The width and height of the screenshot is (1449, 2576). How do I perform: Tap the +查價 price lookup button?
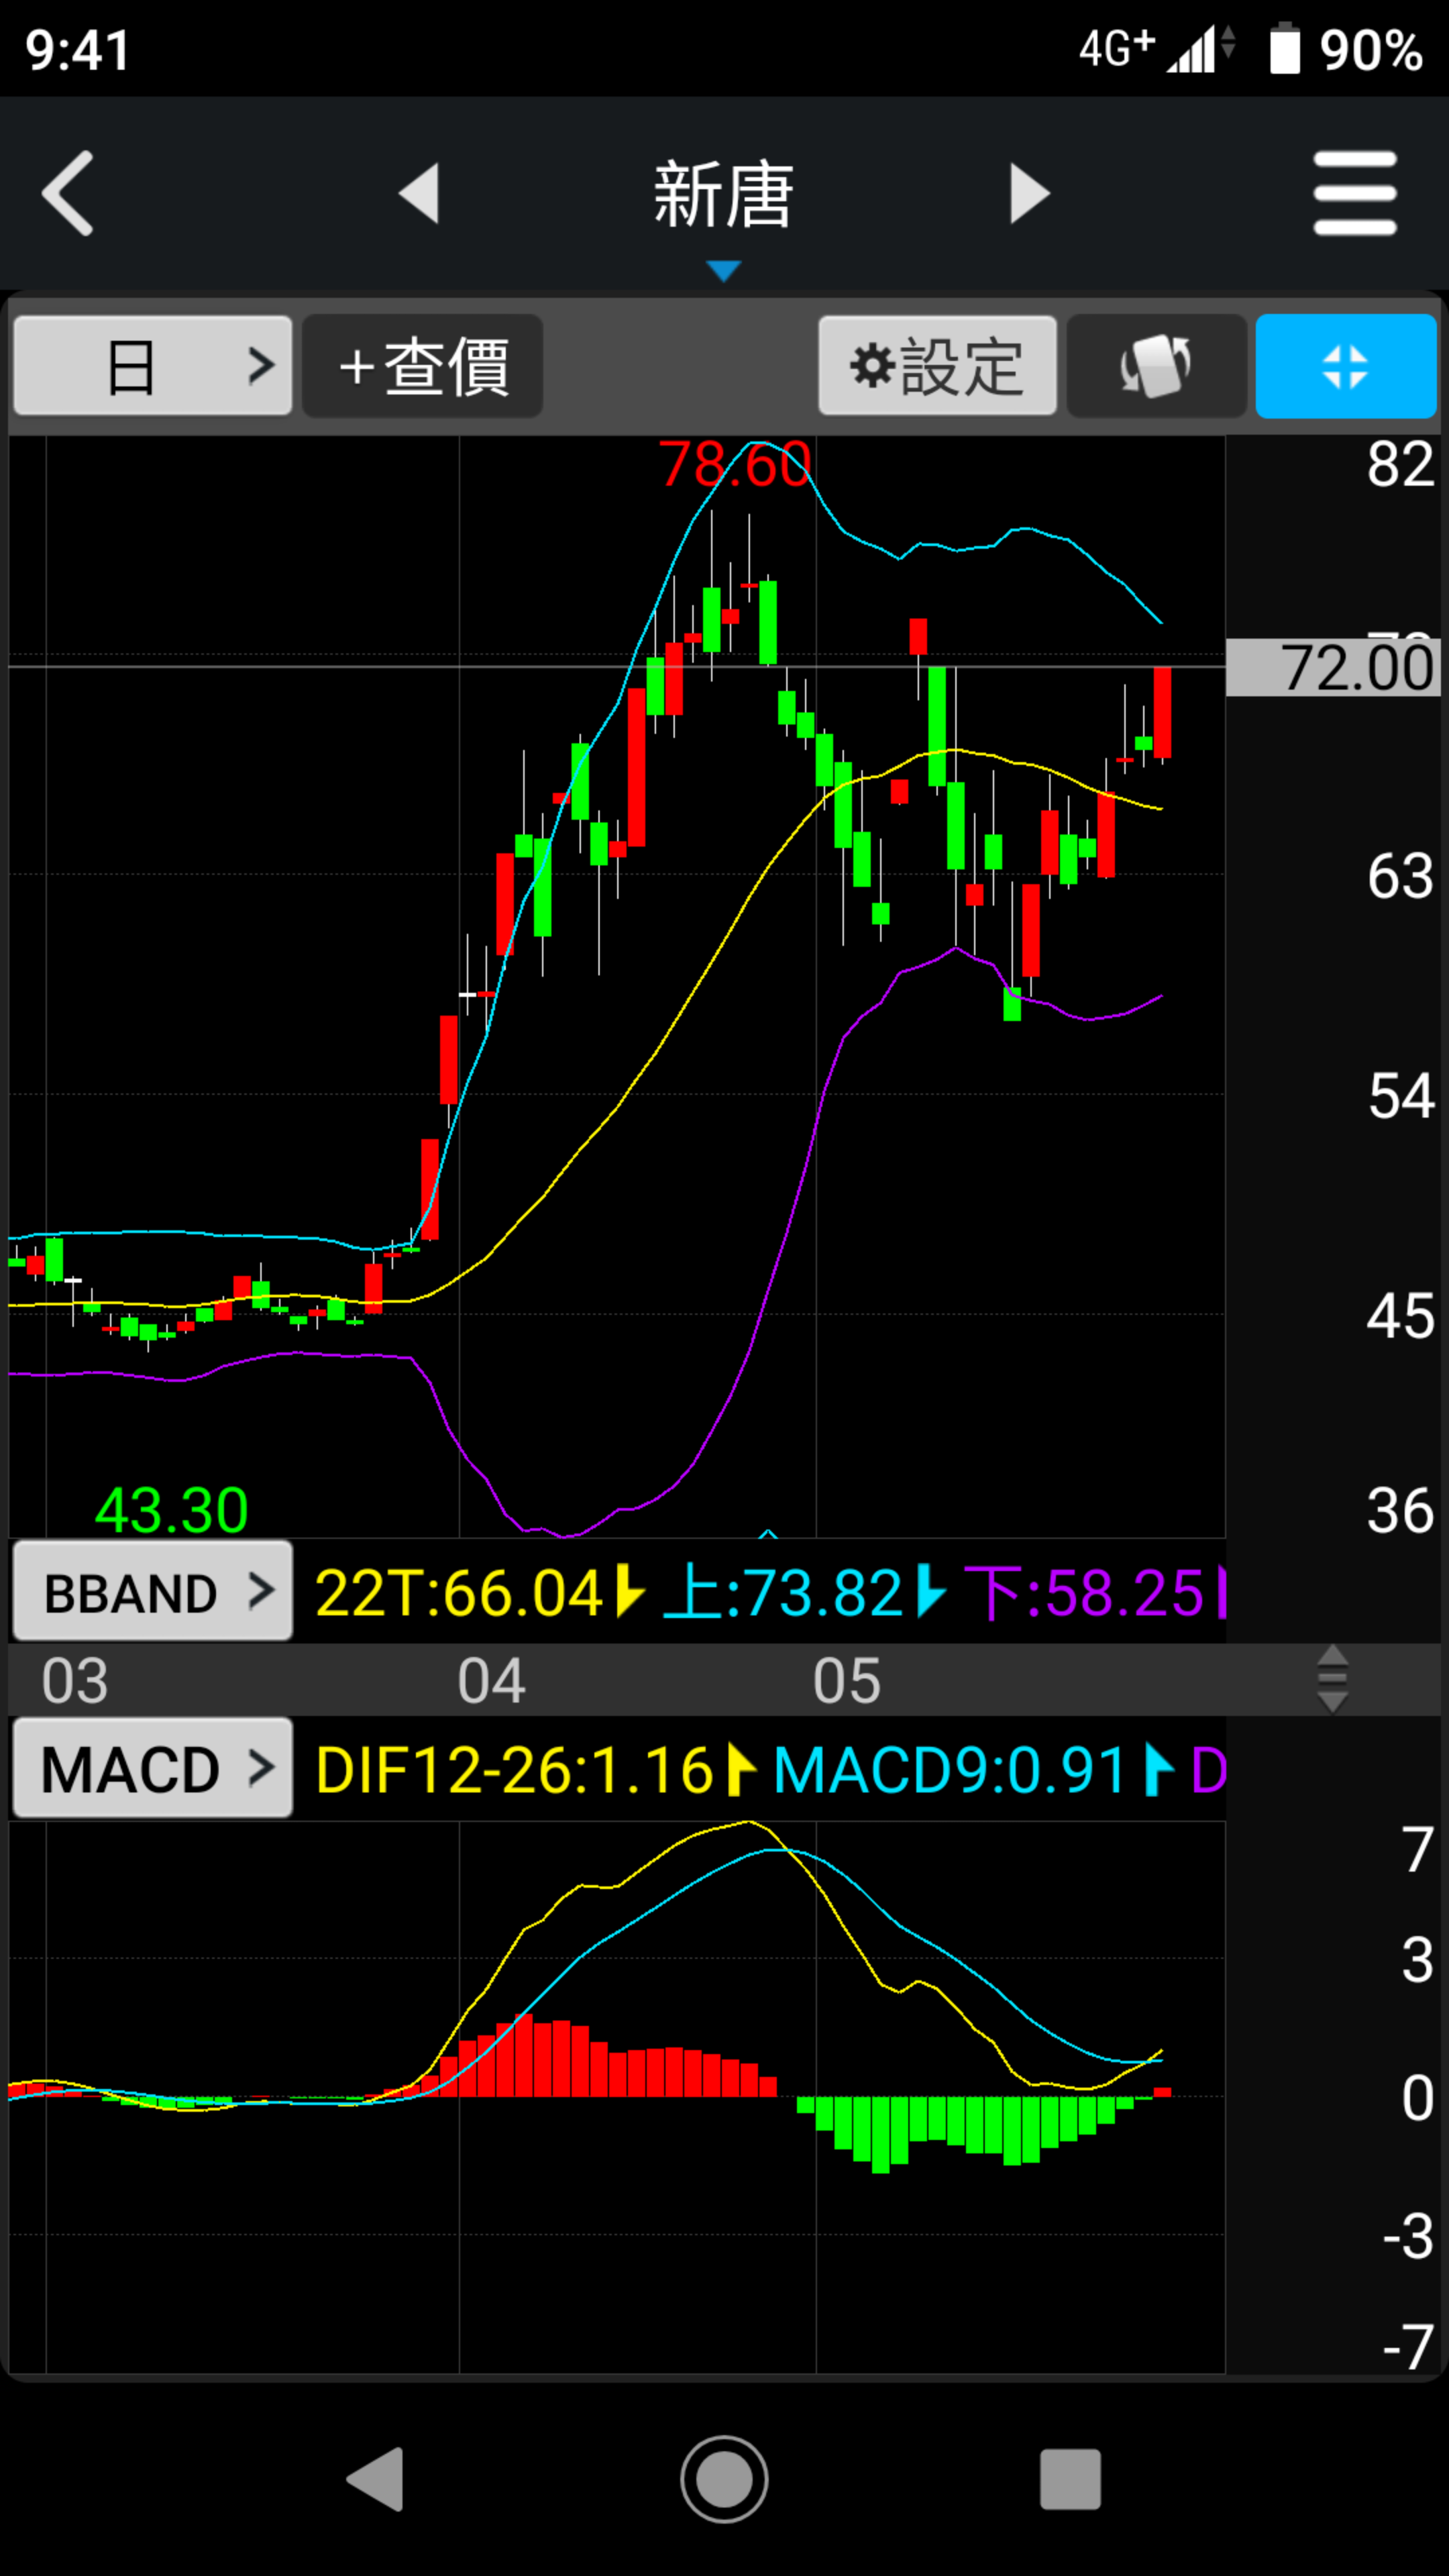pos(423,366)
